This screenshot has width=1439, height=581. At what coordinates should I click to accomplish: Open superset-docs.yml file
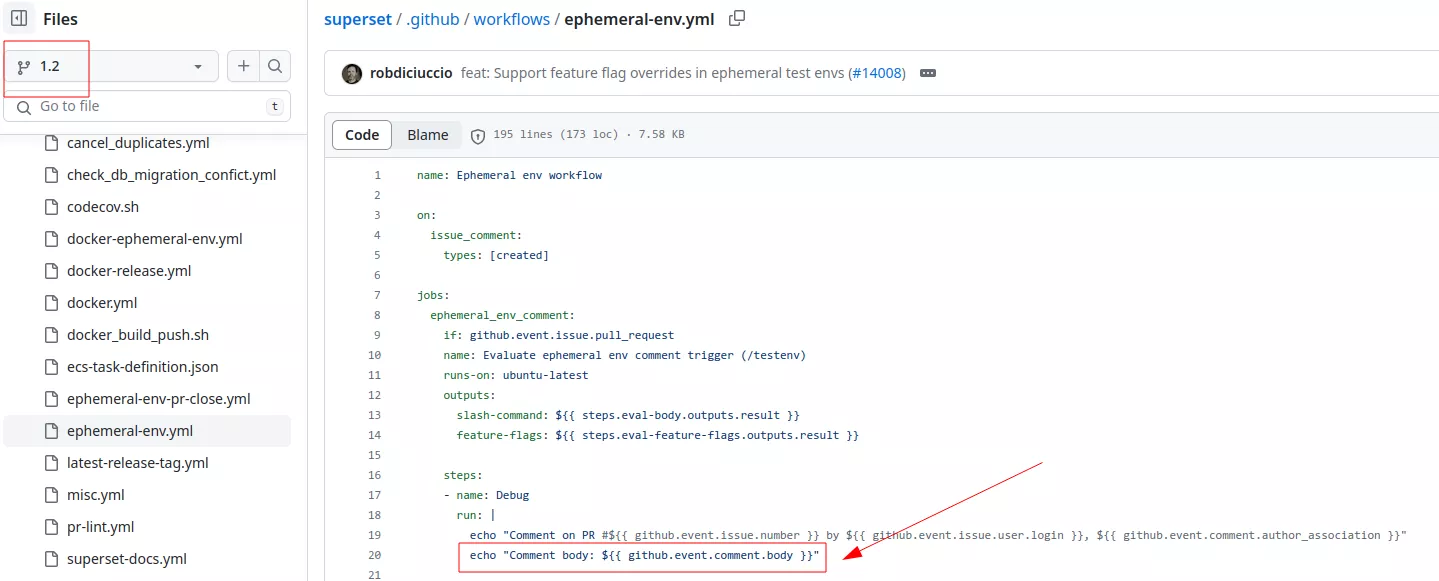click(x=127, y=559)
